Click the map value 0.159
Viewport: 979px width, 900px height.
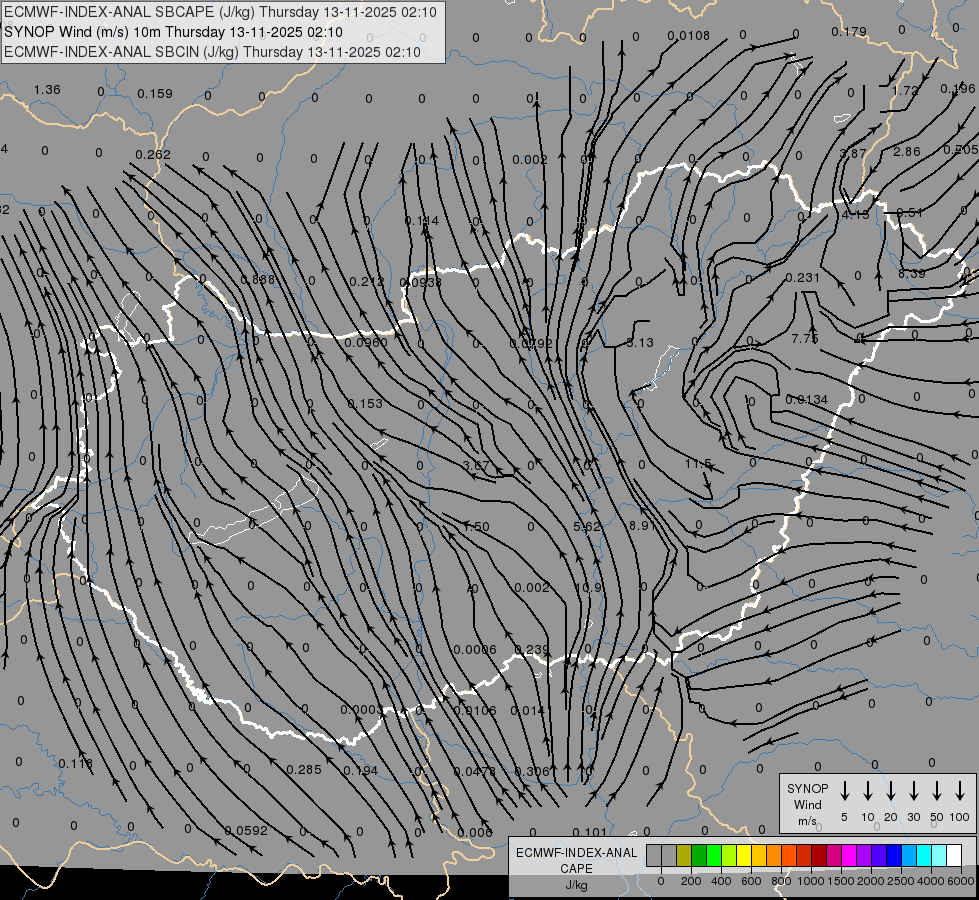click(x=154, y=94)
